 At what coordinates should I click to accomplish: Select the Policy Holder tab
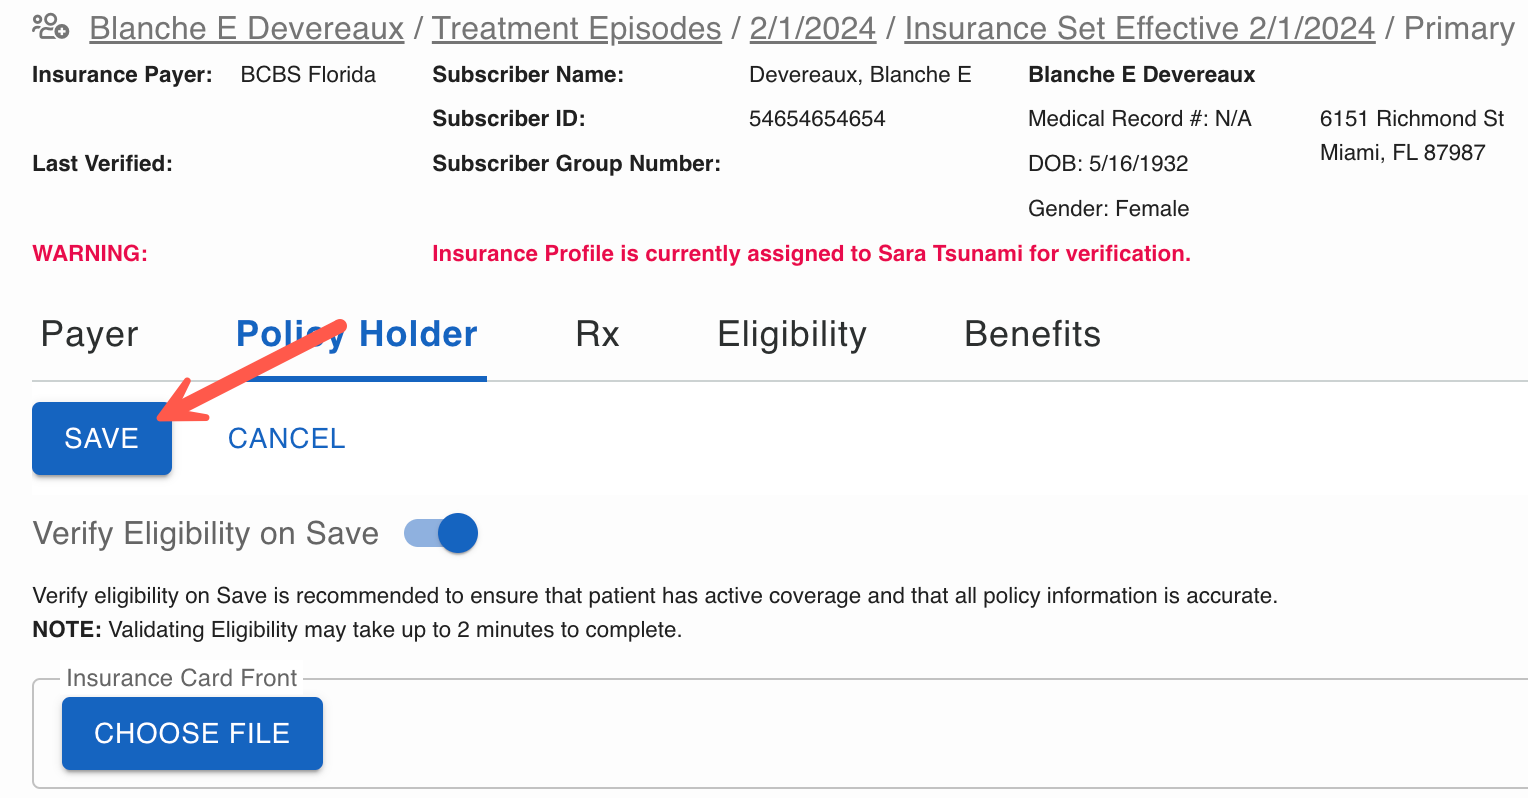click(357, 334)
